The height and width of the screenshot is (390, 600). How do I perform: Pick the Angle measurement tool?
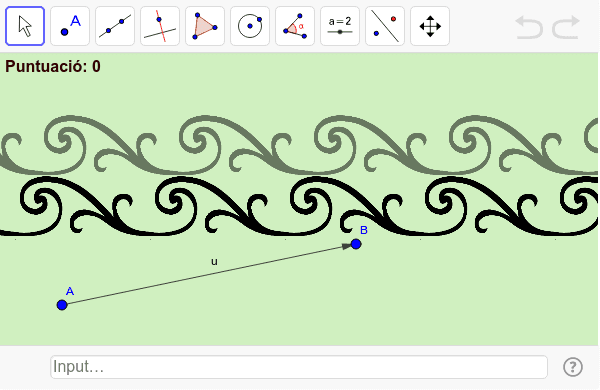(295, 26)
